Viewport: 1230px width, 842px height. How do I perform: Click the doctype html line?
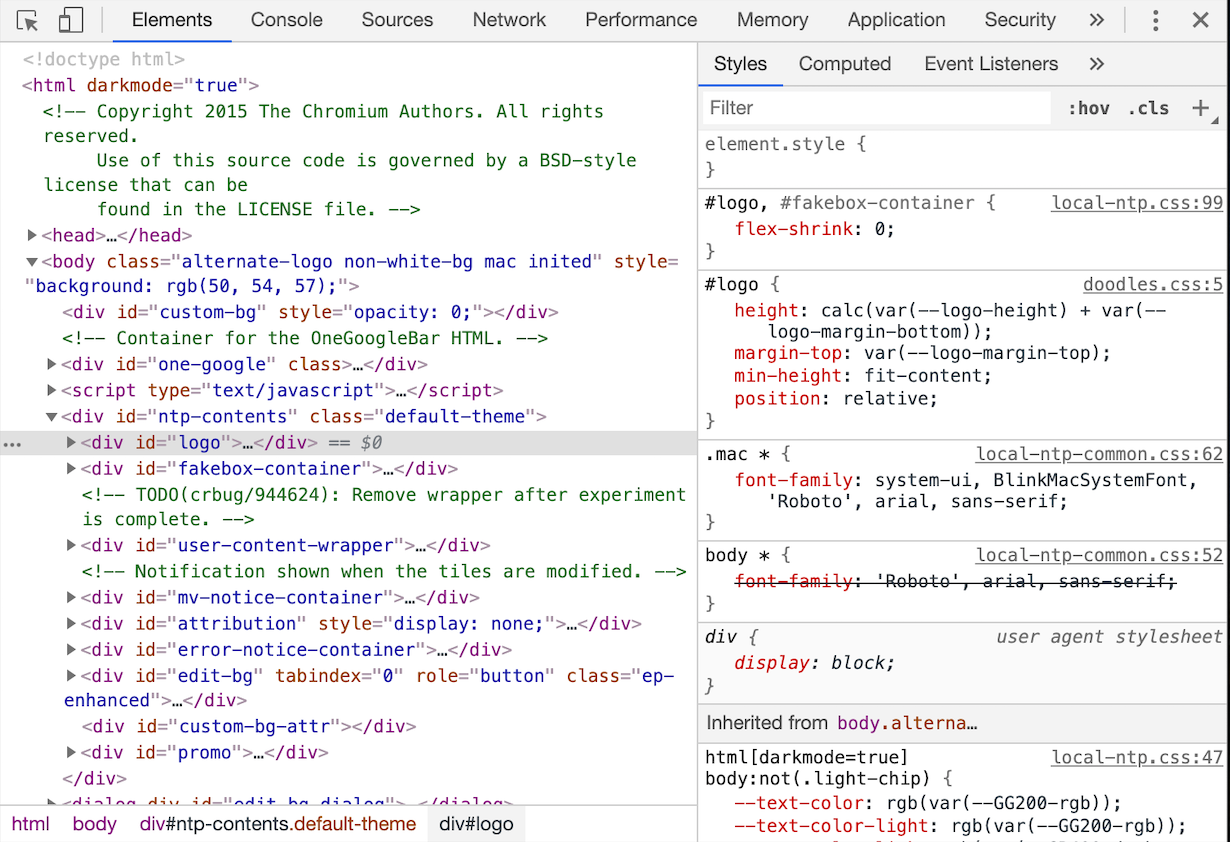point(104,60)
